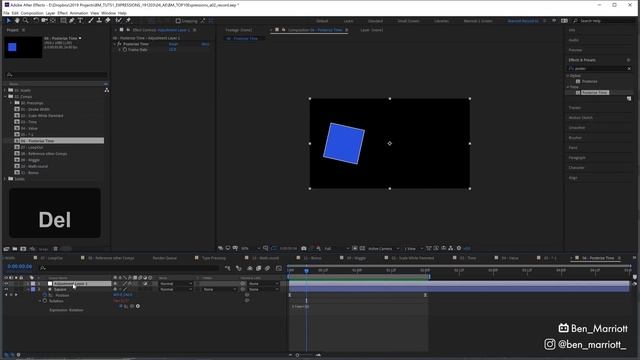The width and height of the screenshot is (640, 360).
Task: Select the Hand tool
Action: tap(17, 20)
